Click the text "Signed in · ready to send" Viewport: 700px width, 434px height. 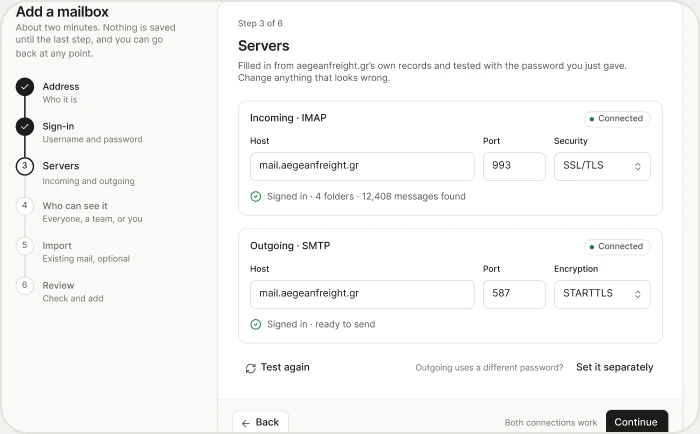coord(321,324)
